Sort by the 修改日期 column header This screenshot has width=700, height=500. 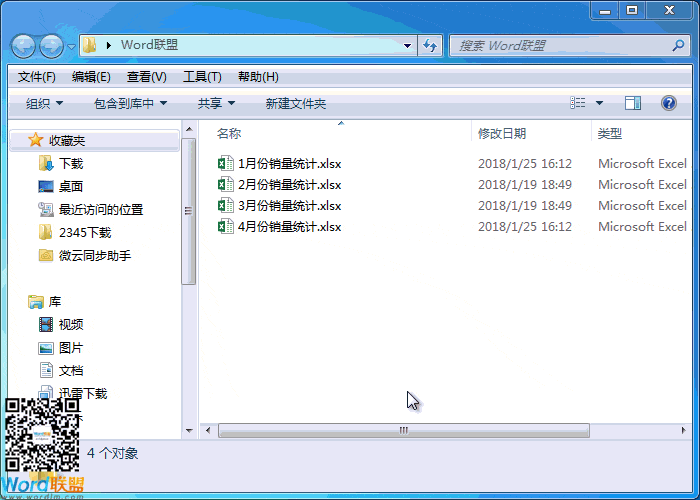click(502, 133)
